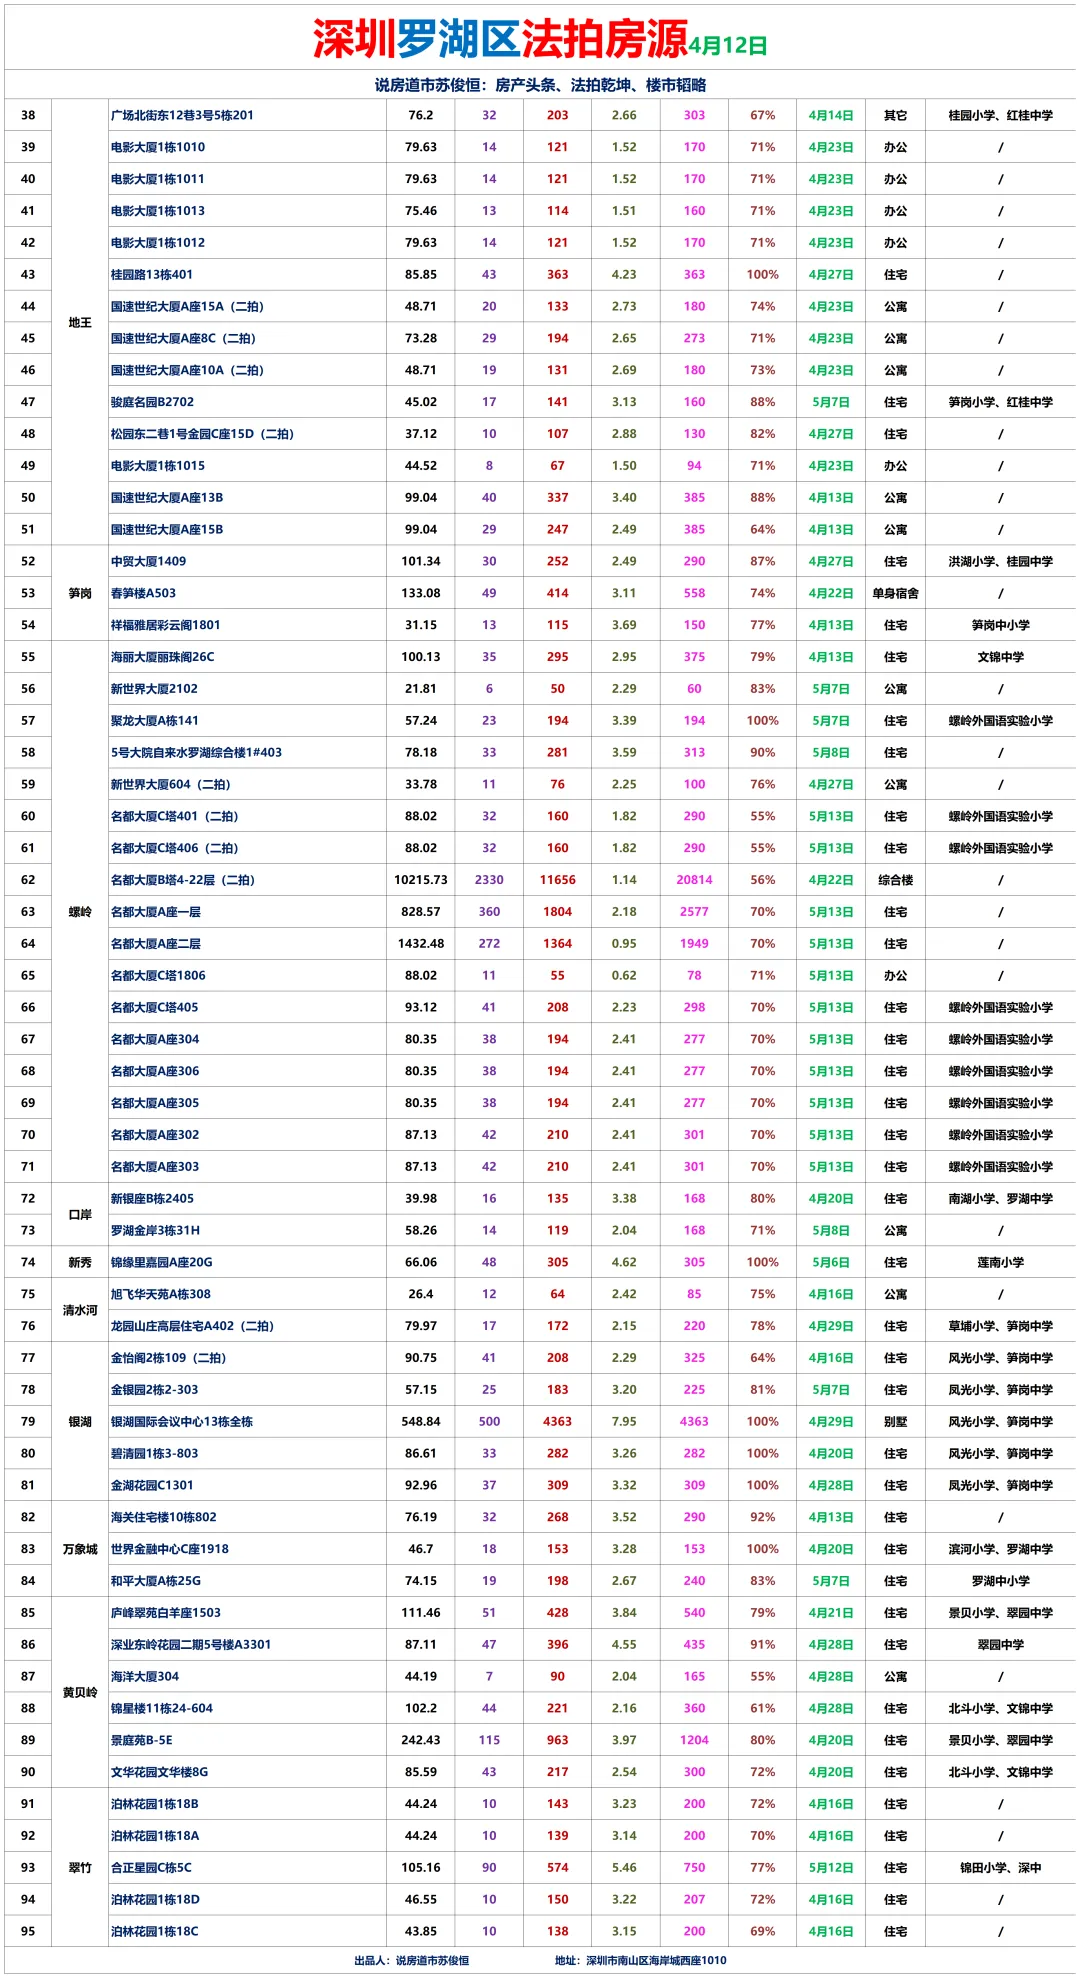Click price 11656 in row 62
The height and width of the screenshot is (1978, 1080).
click(558, 880)
